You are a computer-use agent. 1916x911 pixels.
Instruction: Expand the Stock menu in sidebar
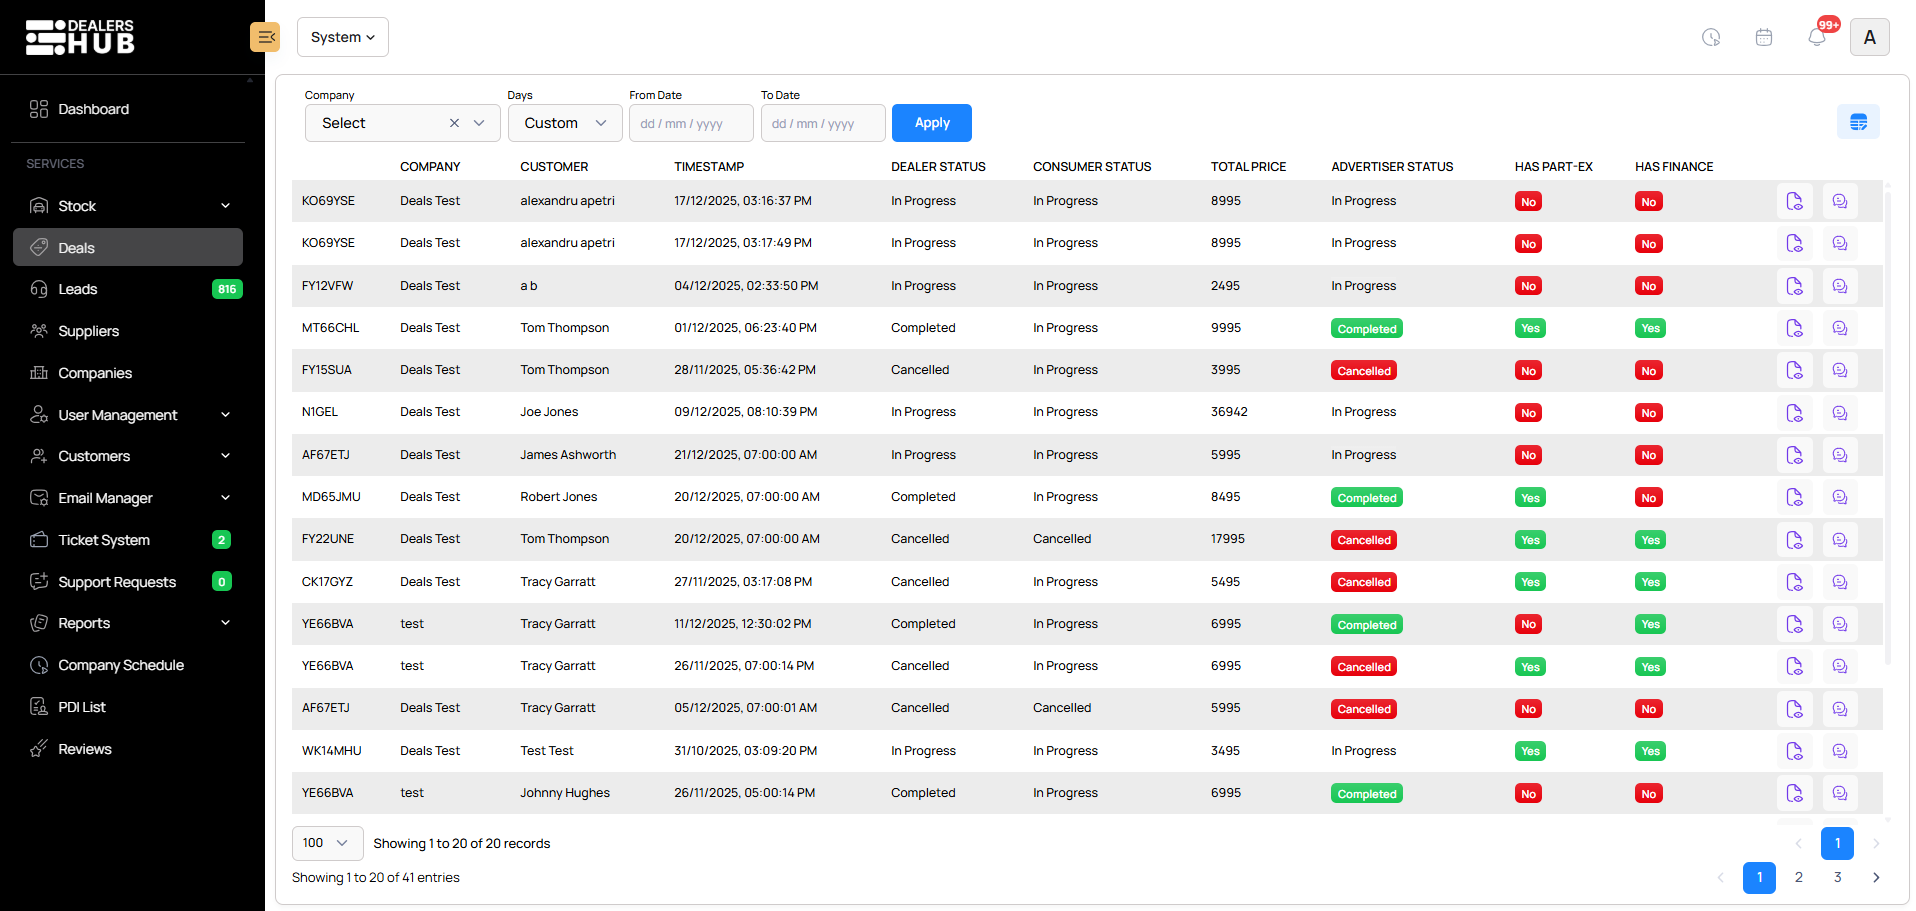pyautogui.click(x=128, y=206)
